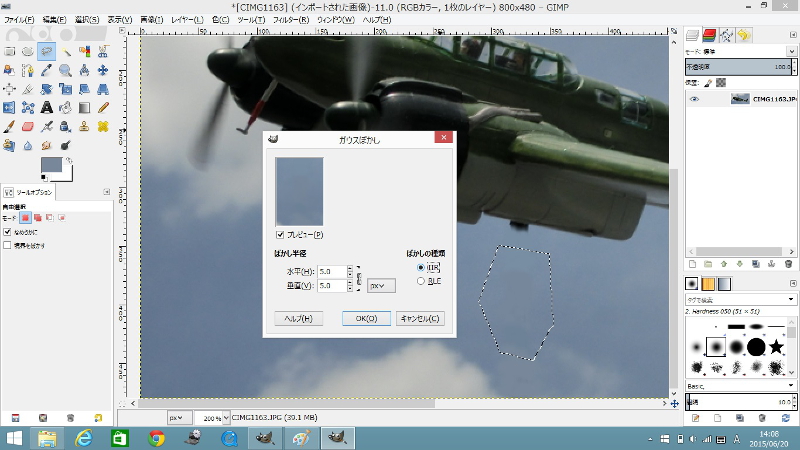
Task: Select the Eraser tool
Action: pos(27,127)
